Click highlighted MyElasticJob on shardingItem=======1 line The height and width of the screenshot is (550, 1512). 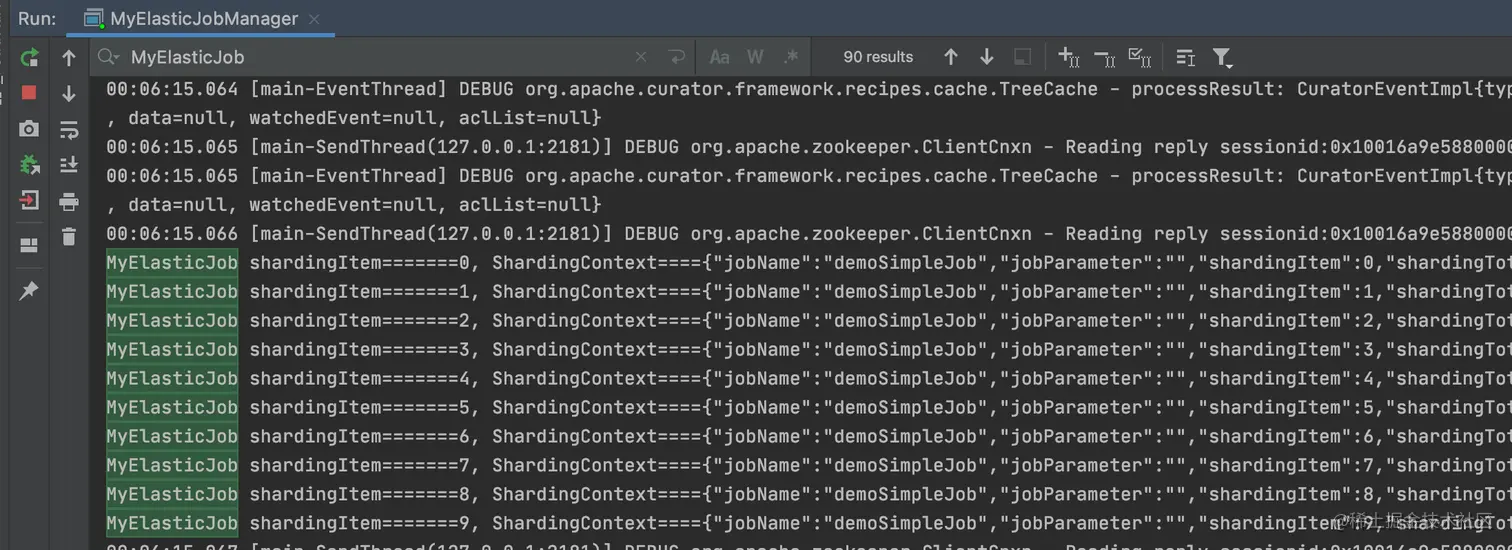[172, 292]
